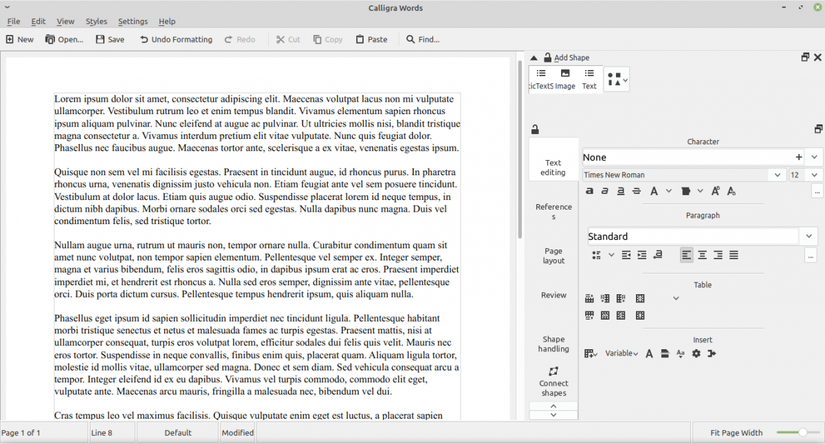Image resolution: width=825 pixels, height=444 pixels.
Task: Click the gear icon in Insert section
Action: click(x=696, y=353)
